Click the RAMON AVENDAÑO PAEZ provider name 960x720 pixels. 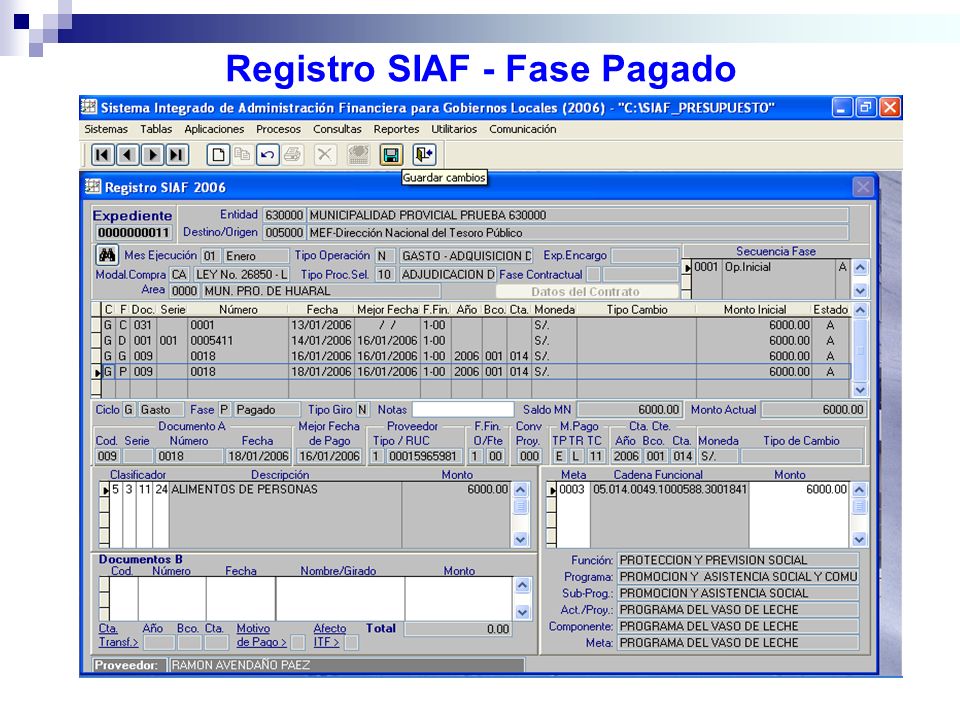(x=241, y=665)
